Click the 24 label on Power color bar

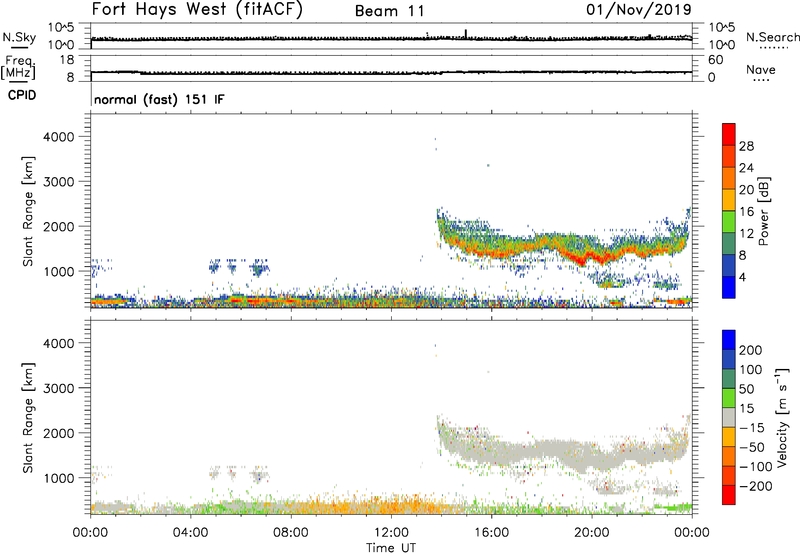746,168
